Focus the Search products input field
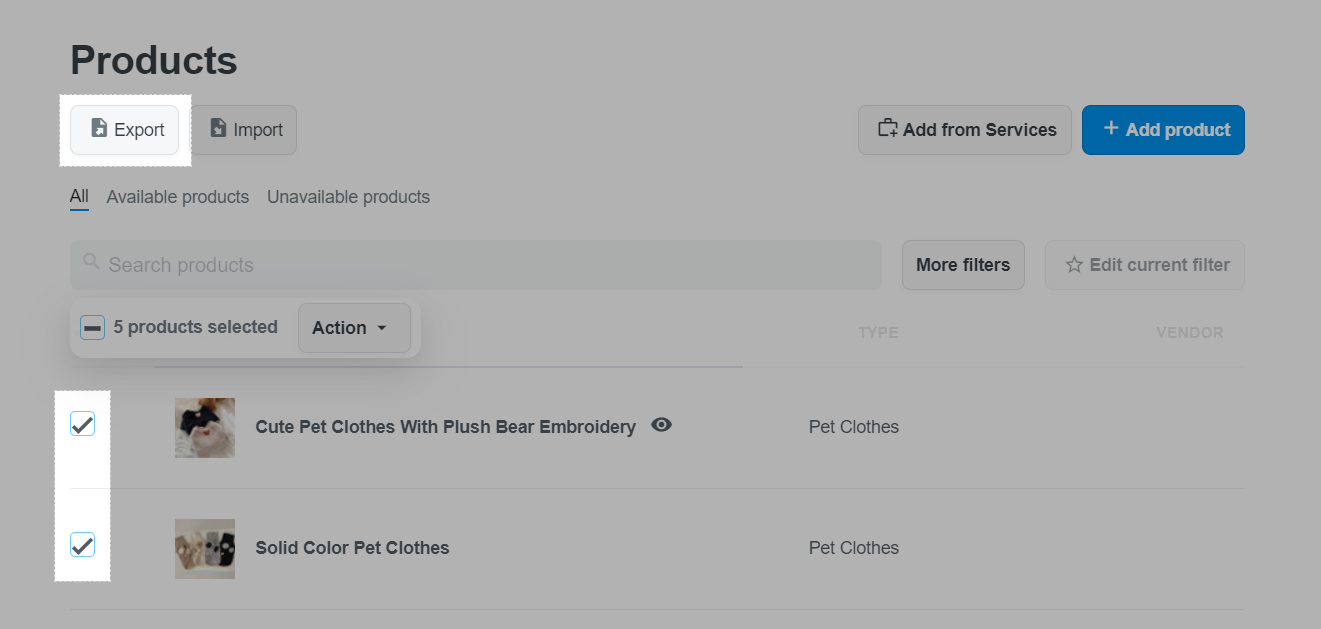The width and height of the screenshot is (1321, 629). tap(476, 265)
